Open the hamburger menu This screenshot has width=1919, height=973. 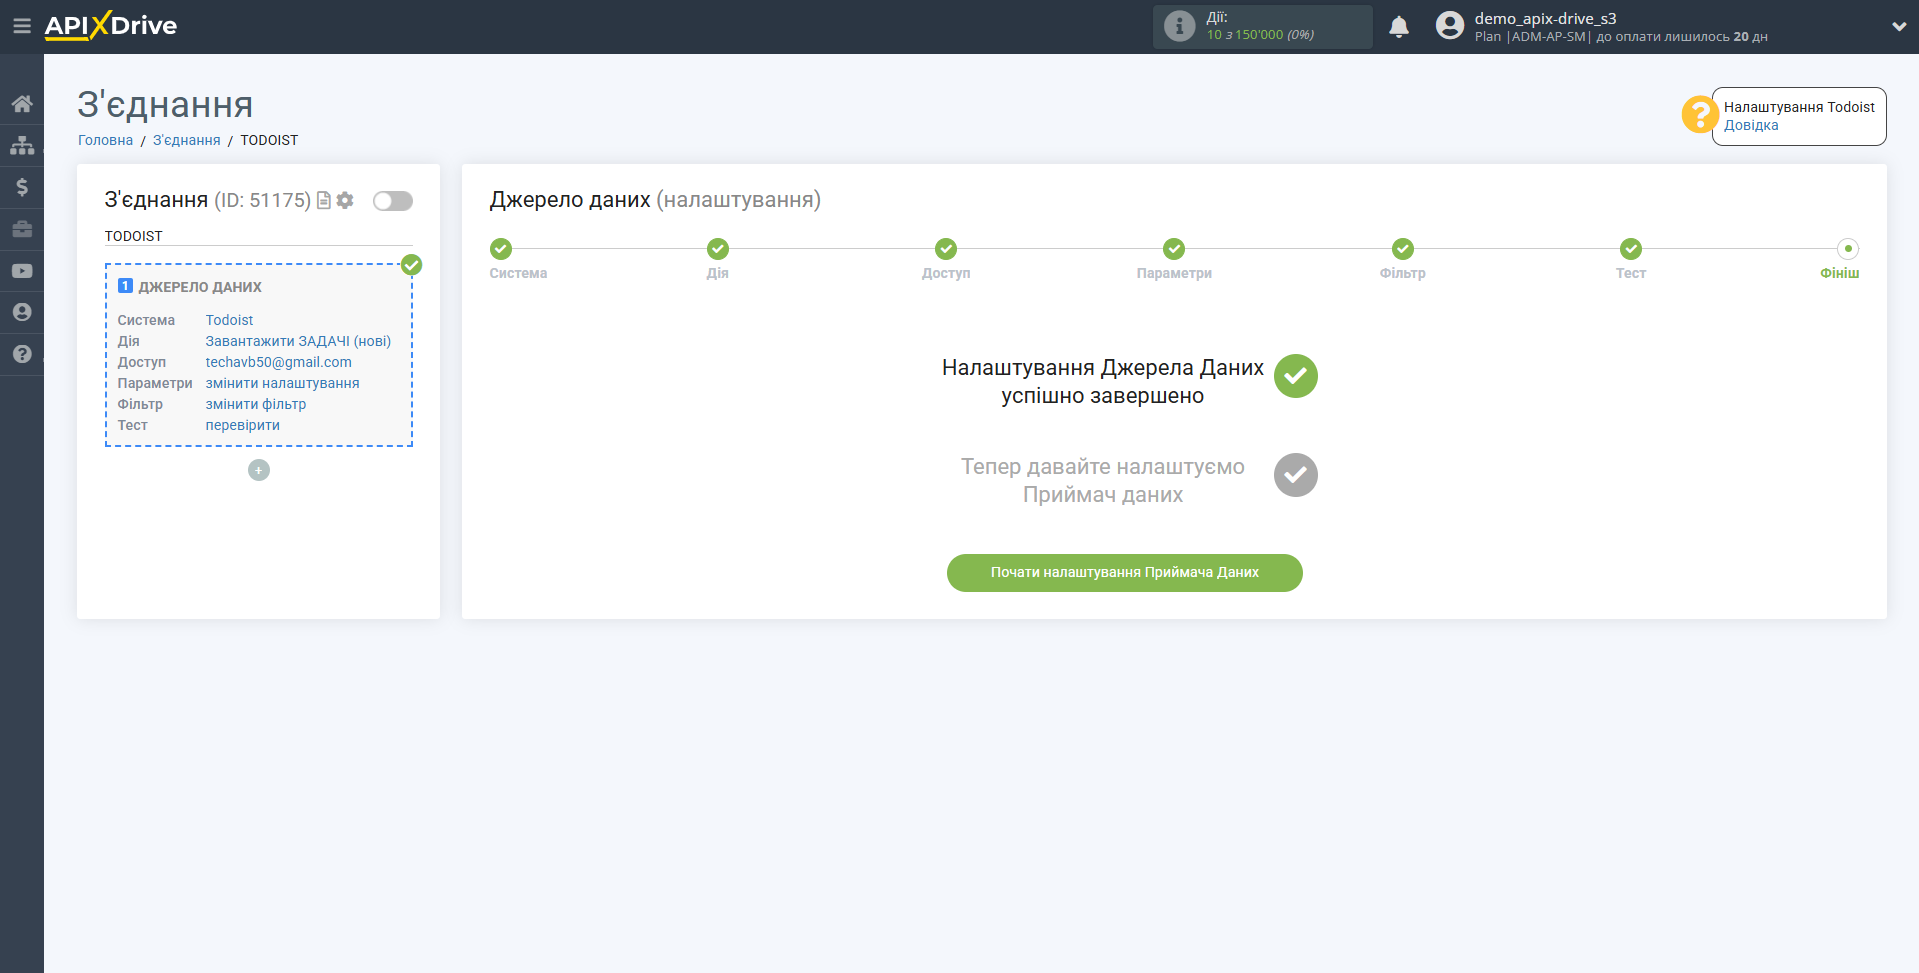point(21,26)
